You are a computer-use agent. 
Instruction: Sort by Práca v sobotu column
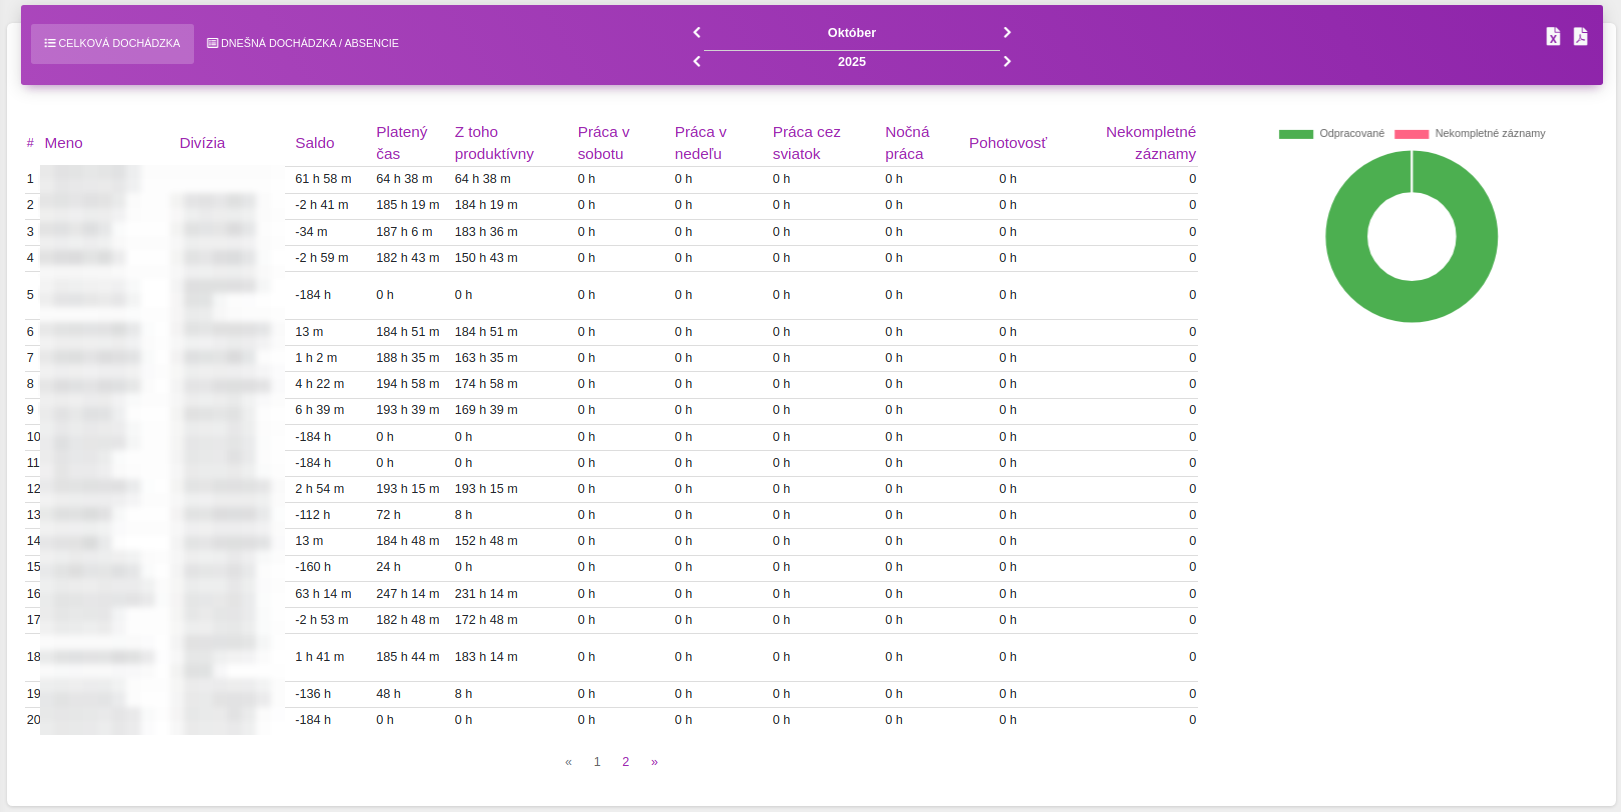coord(604,143)
